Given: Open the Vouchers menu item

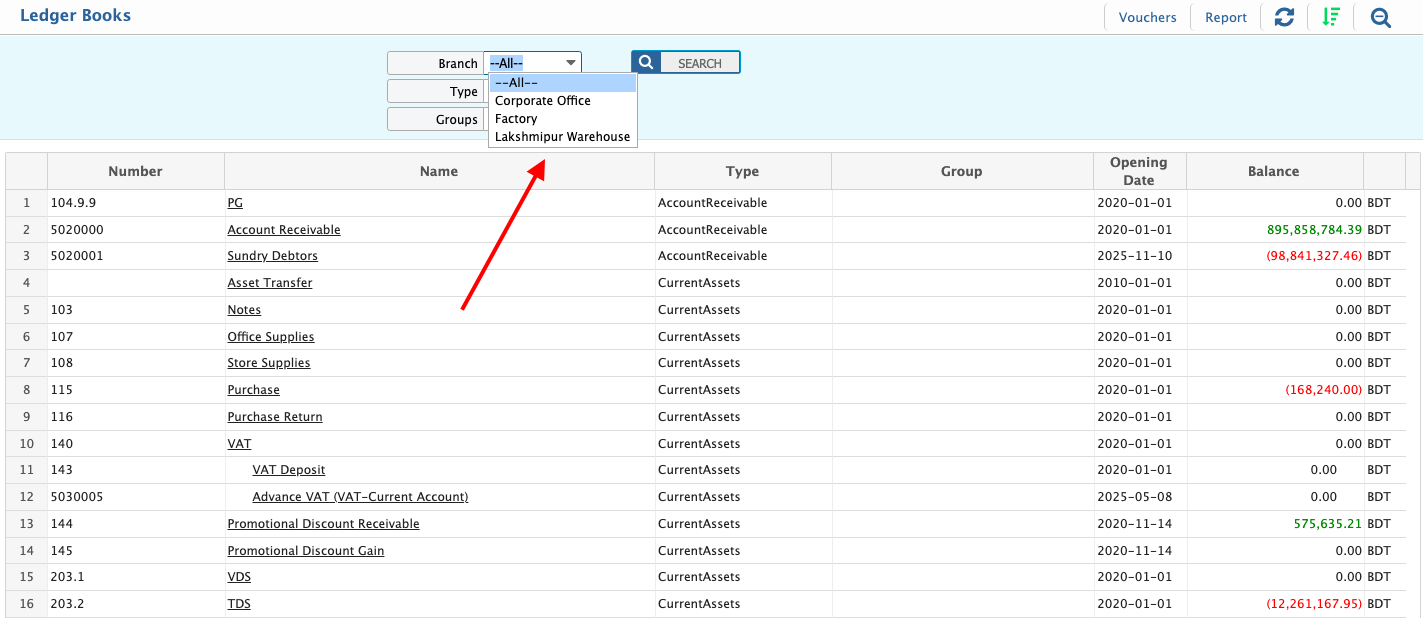Looking at the screenshot, I should point(1147,17).
